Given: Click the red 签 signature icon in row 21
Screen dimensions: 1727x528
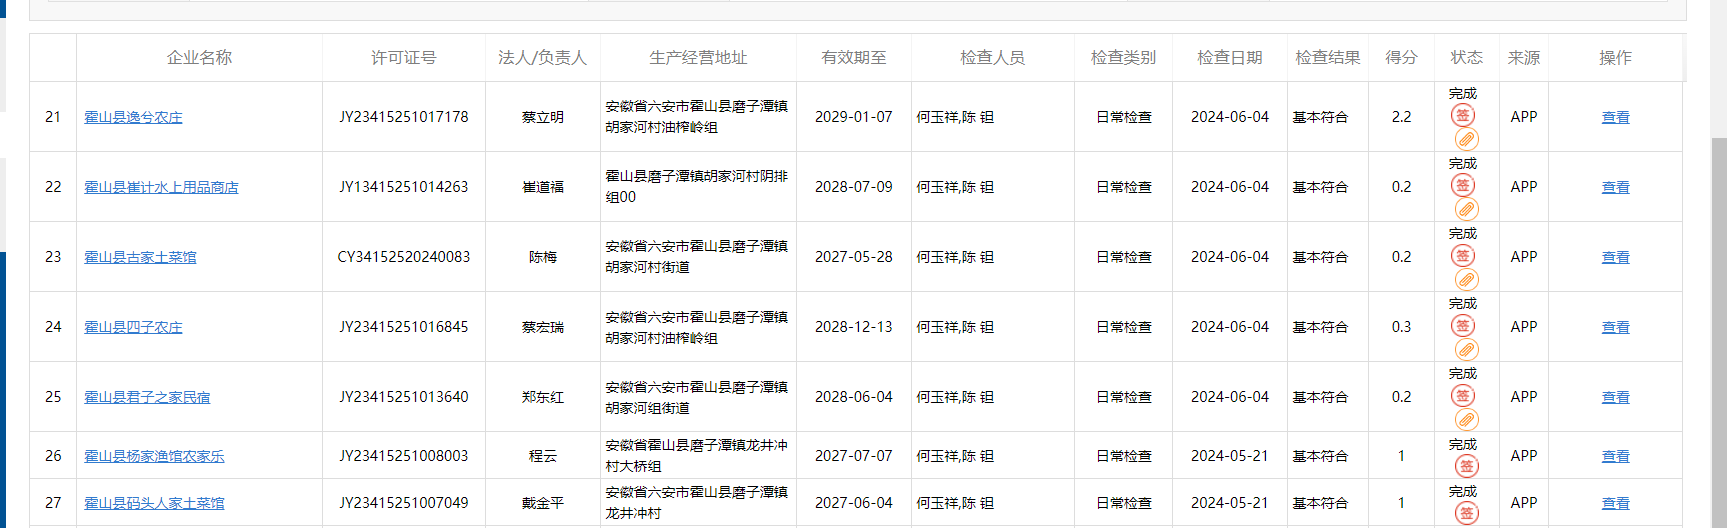Looking at the screenshot, I should coord(1462,115).
